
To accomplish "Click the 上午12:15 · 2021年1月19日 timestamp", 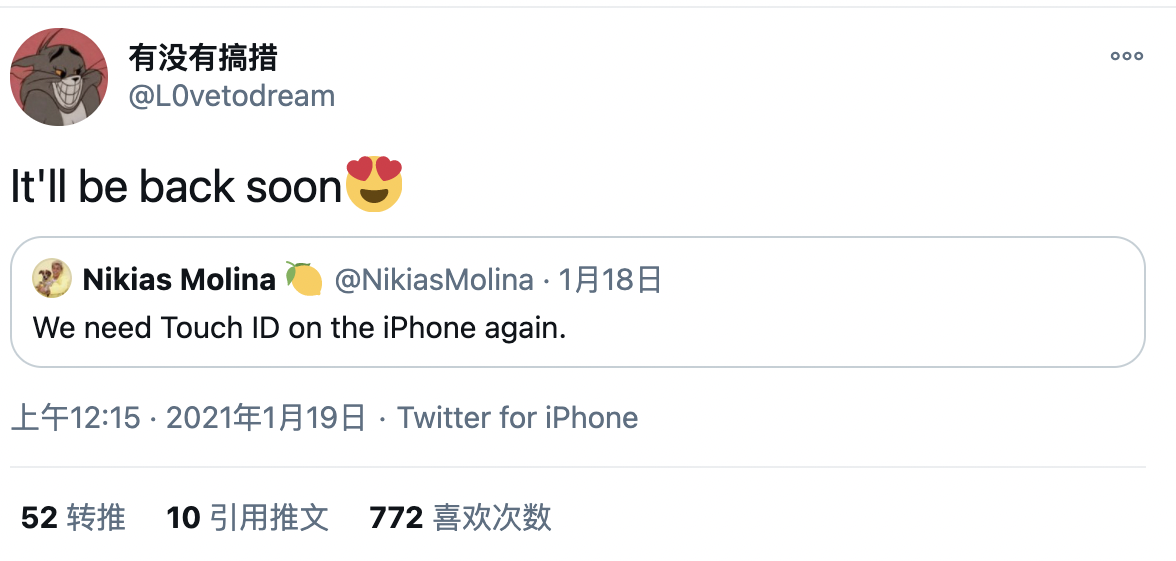I will pyautogui.click(x=188, y=418).
